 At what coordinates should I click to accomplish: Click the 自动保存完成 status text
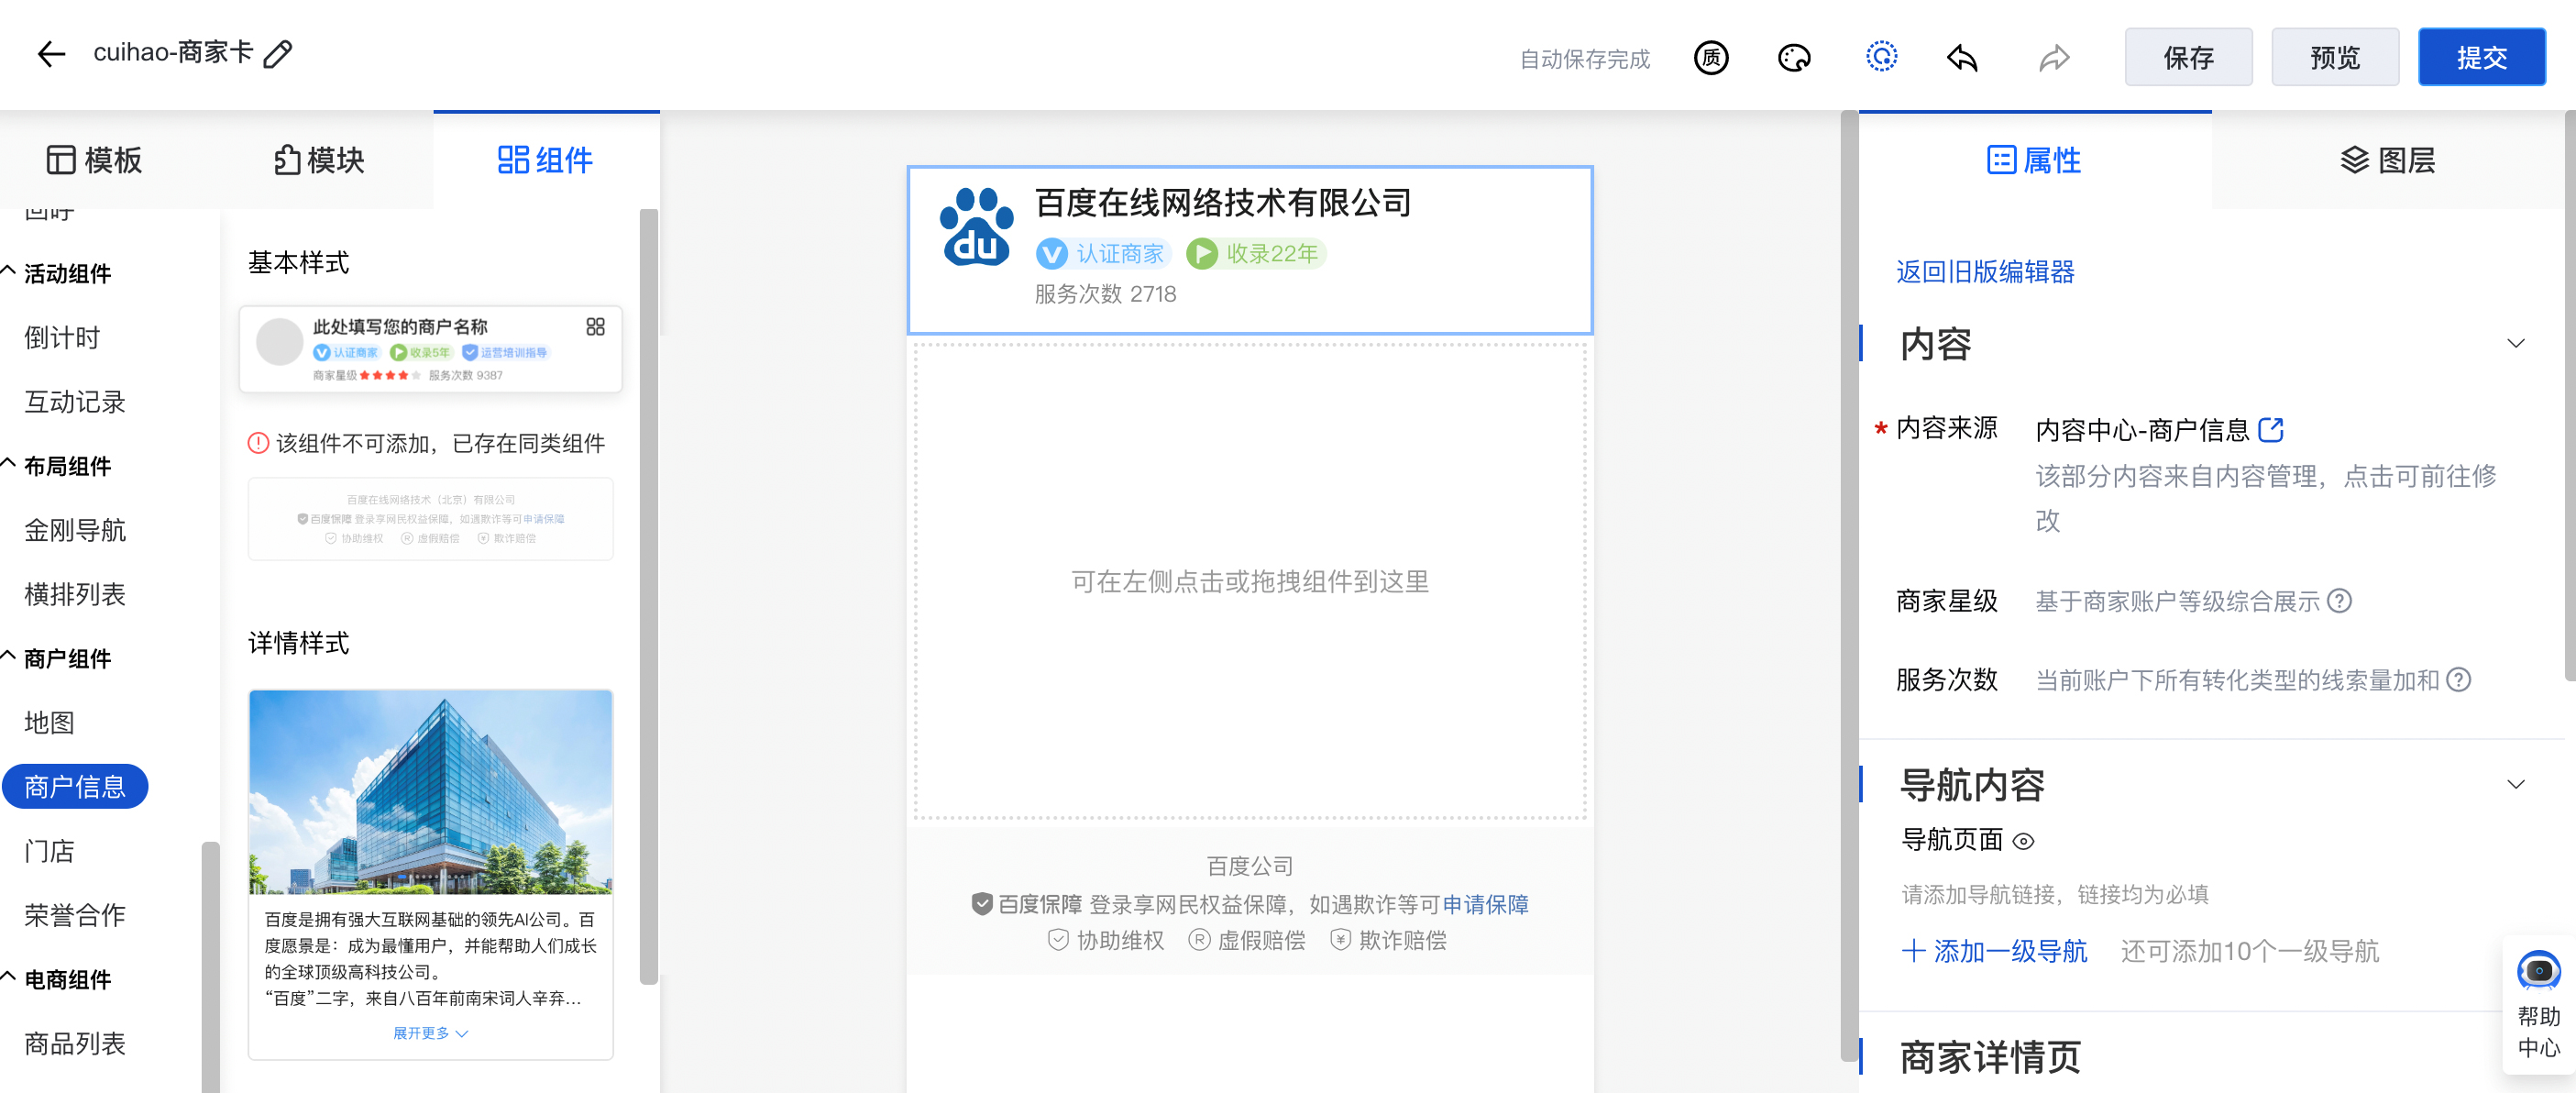pyautogui.click(x=1585, y=59)
